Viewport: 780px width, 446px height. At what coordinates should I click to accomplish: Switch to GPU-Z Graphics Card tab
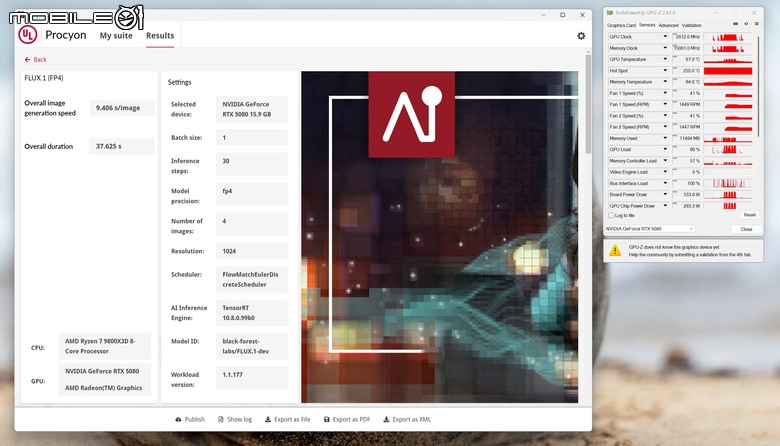coord(621,25)
